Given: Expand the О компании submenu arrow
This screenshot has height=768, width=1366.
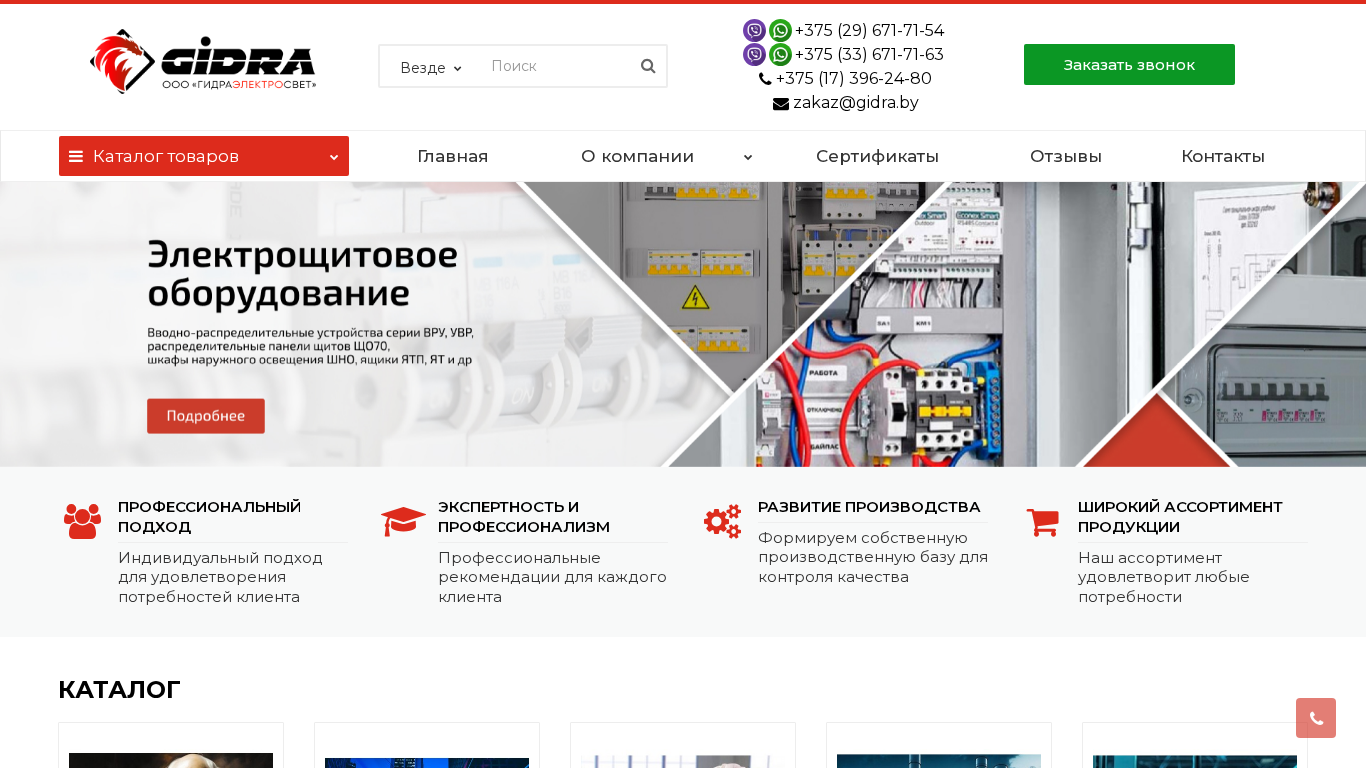Looking at the screenshot, I should coord(748,157).
